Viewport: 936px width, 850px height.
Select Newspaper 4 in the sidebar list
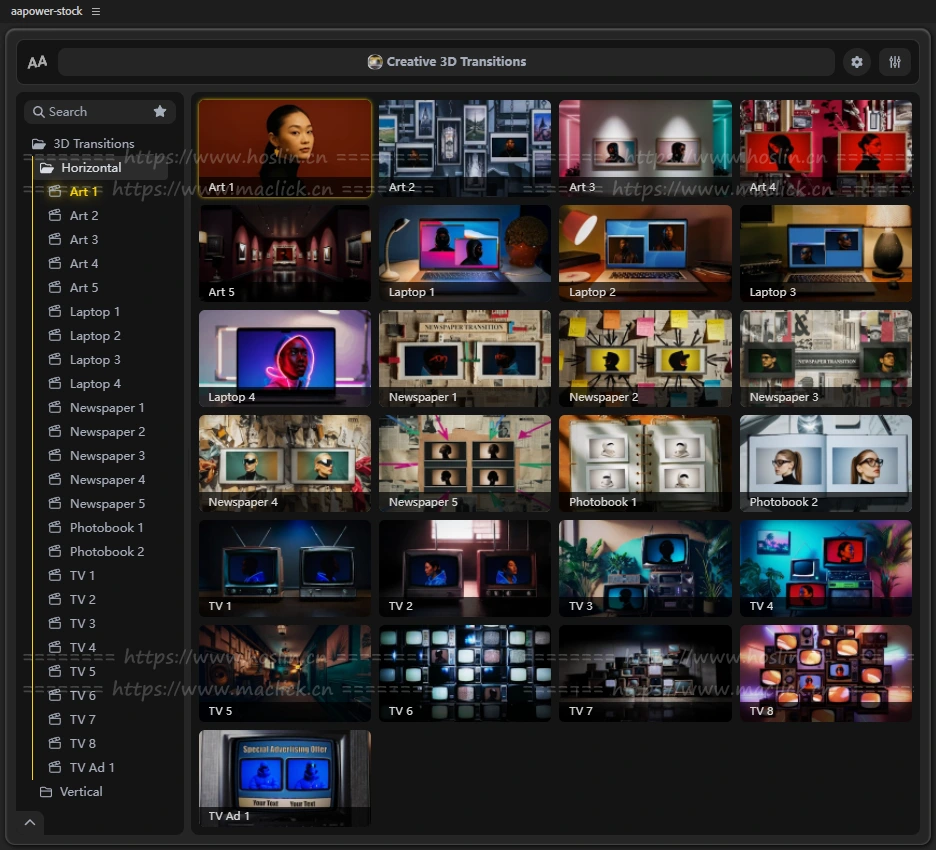(107, 480)
